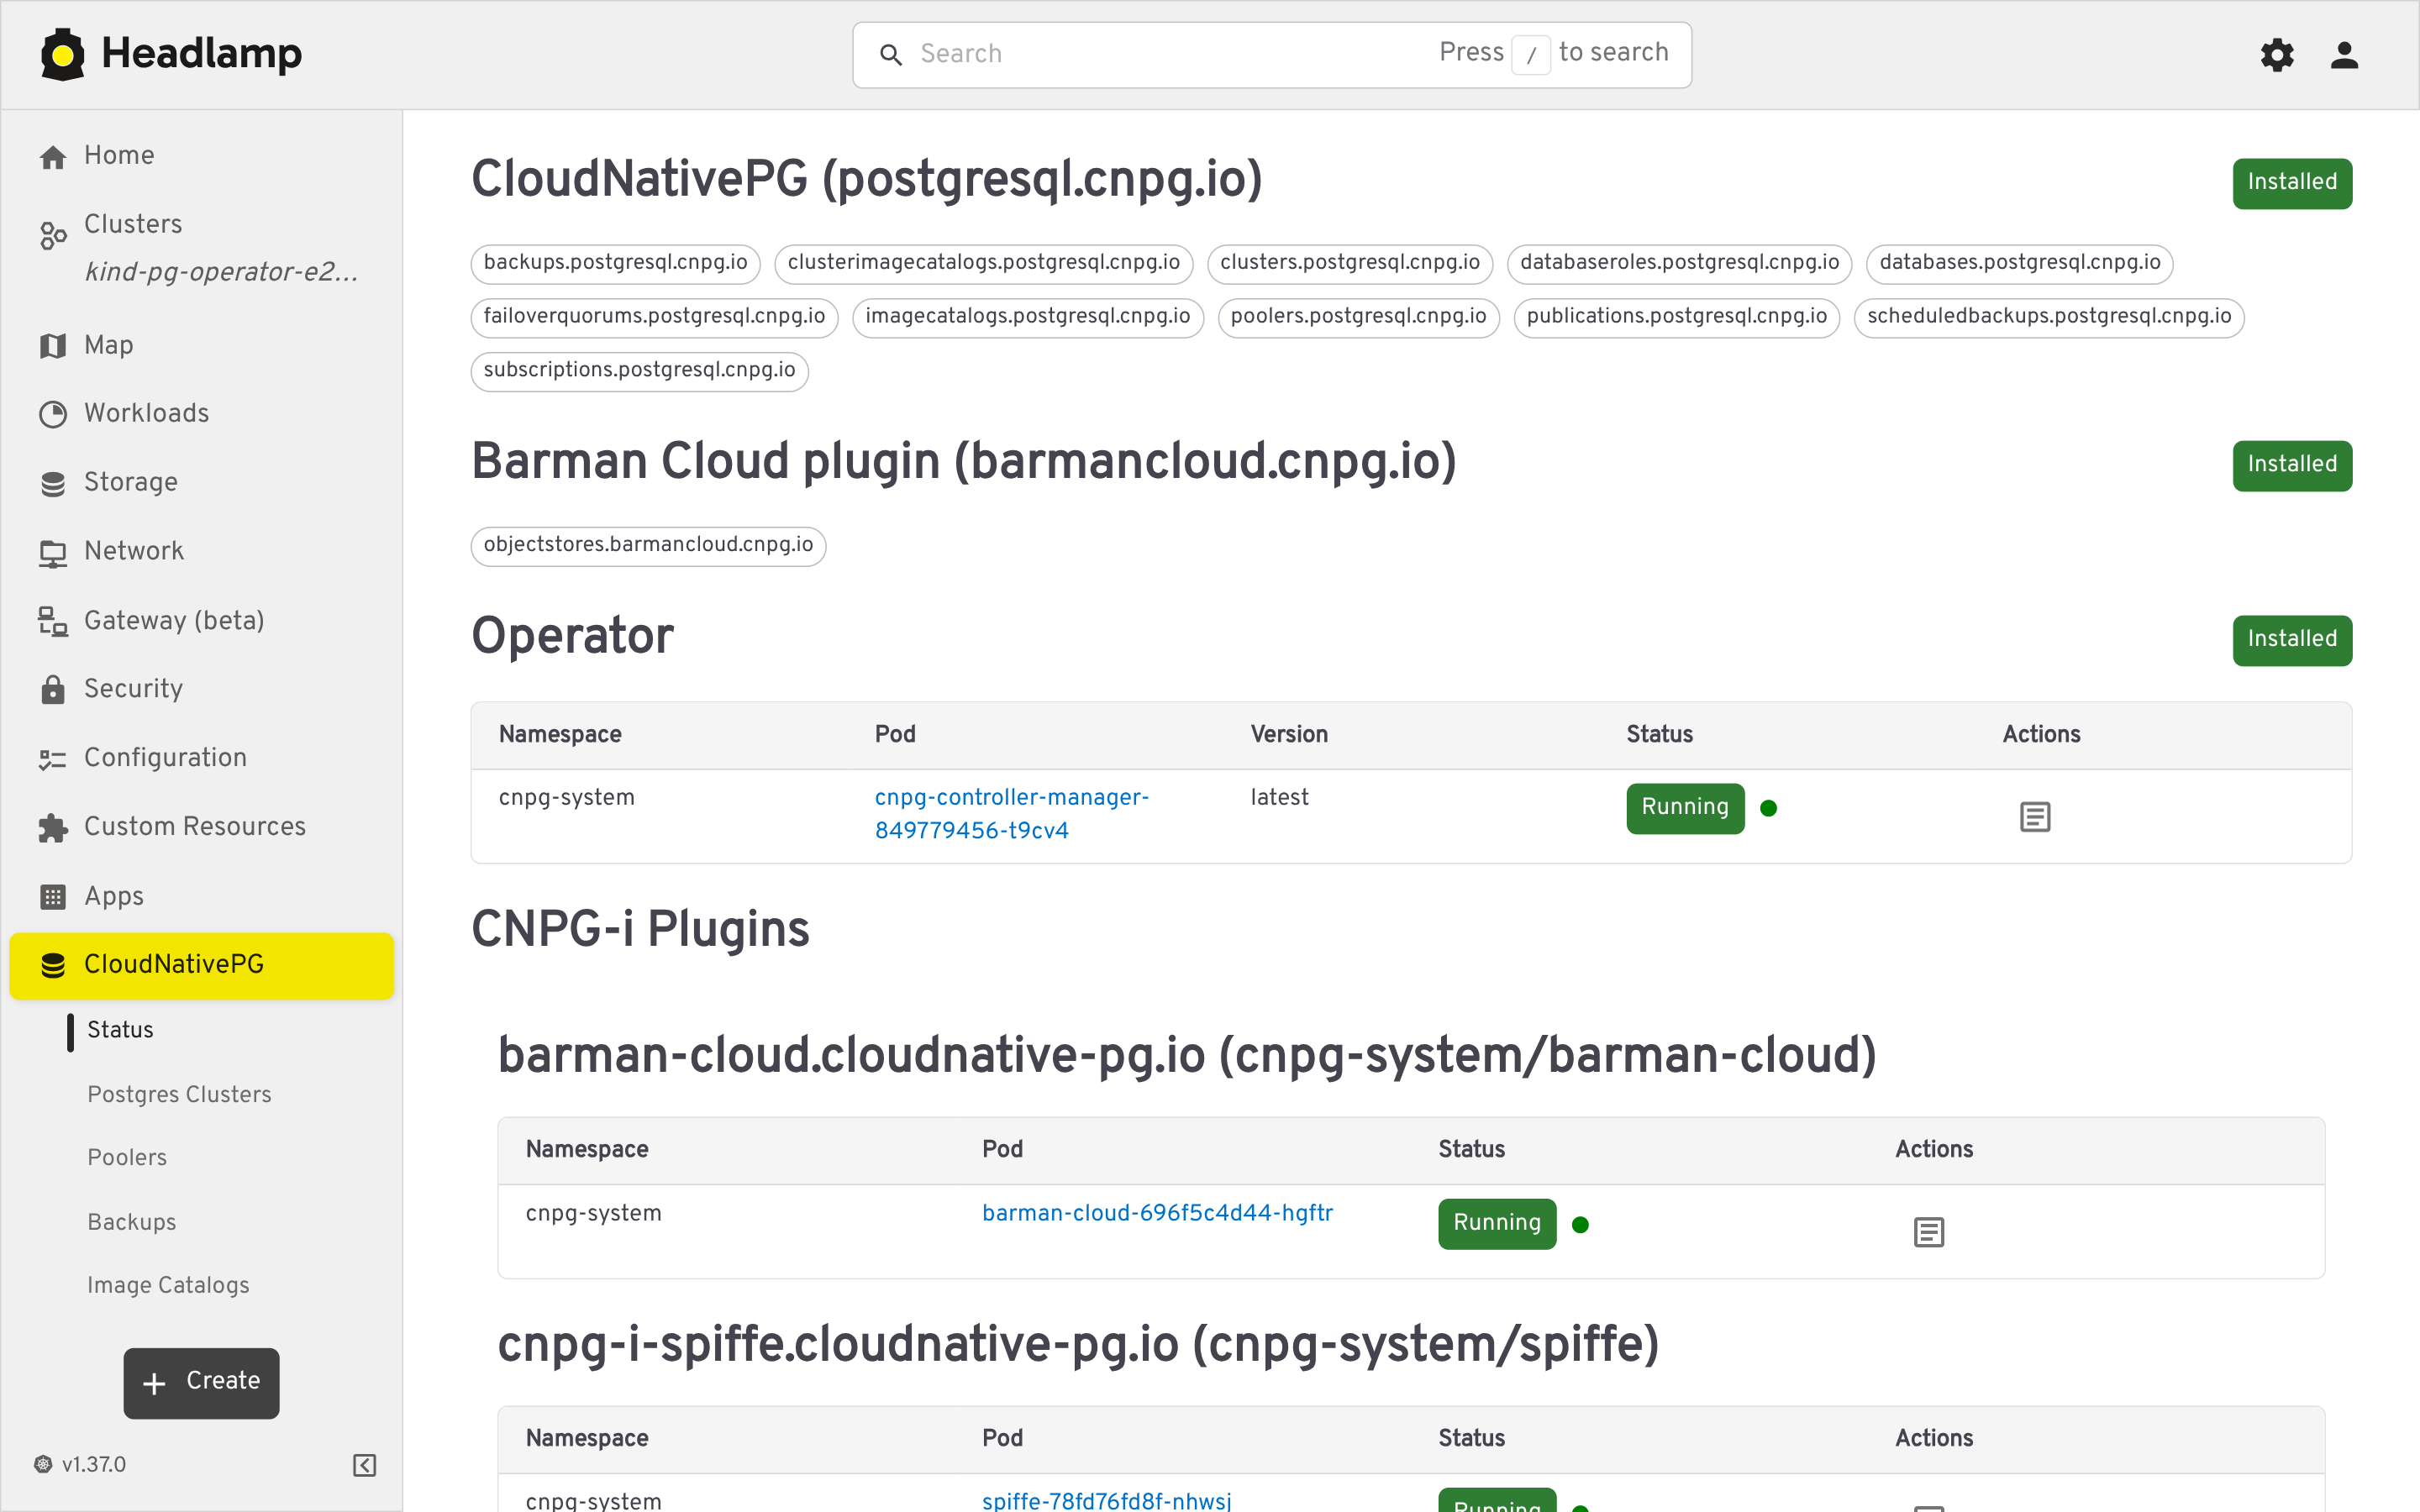Viewport: 2420px width, 1512px height.
Task: Focus the Search input field
Action: (x=1272, y=54)
